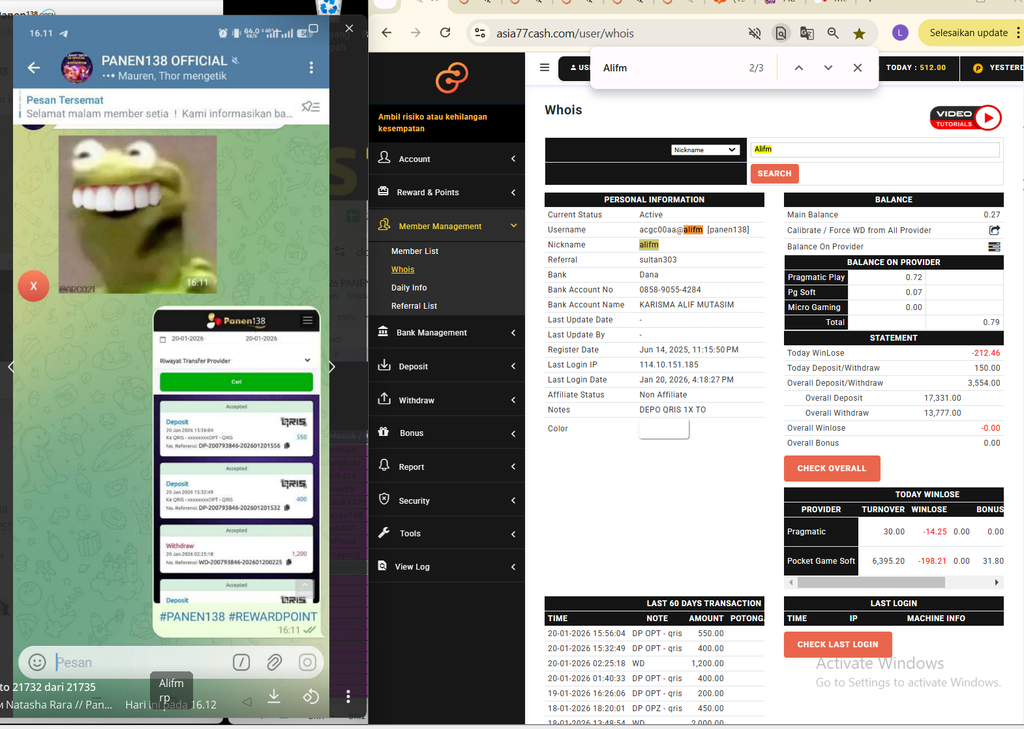Attach a file with paperclip icon

click(274, 662)
